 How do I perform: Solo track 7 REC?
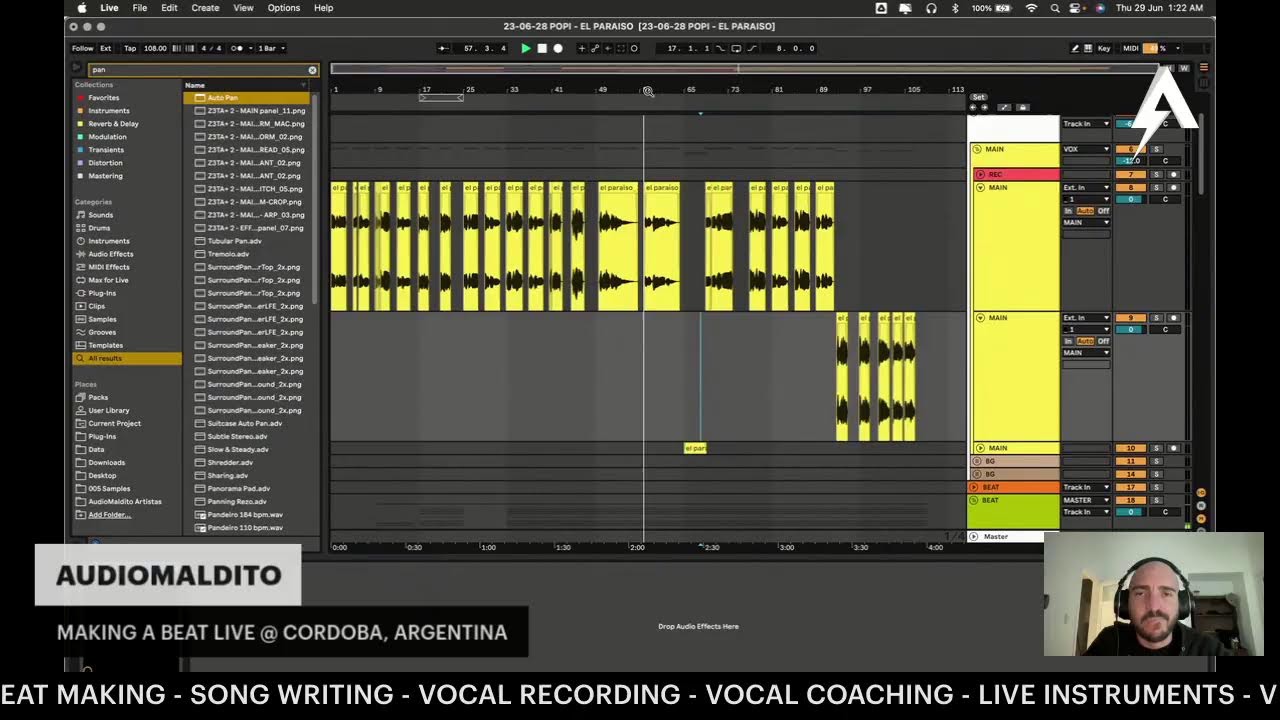click(x=1157, y=175)
